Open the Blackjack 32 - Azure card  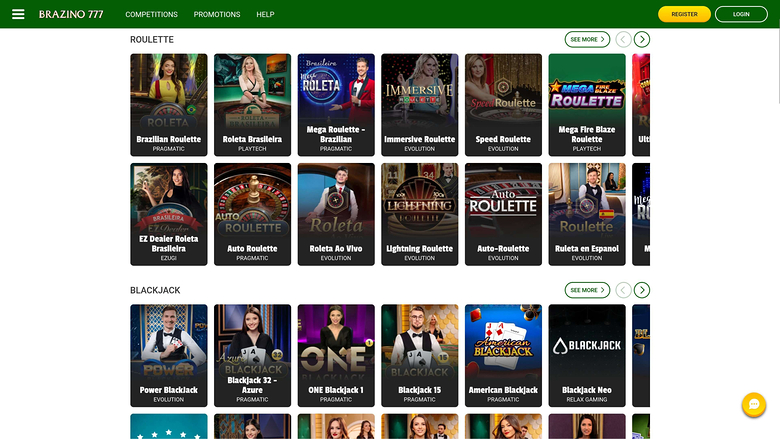[x=252, y=355]
